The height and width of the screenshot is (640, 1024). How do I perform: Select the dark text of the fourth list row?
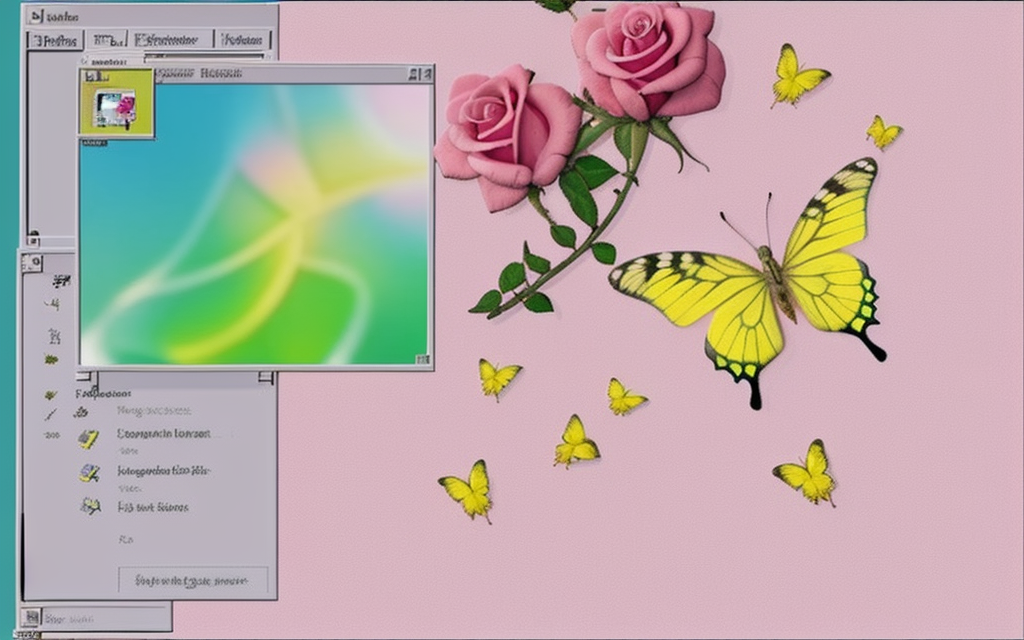point(153,507)
